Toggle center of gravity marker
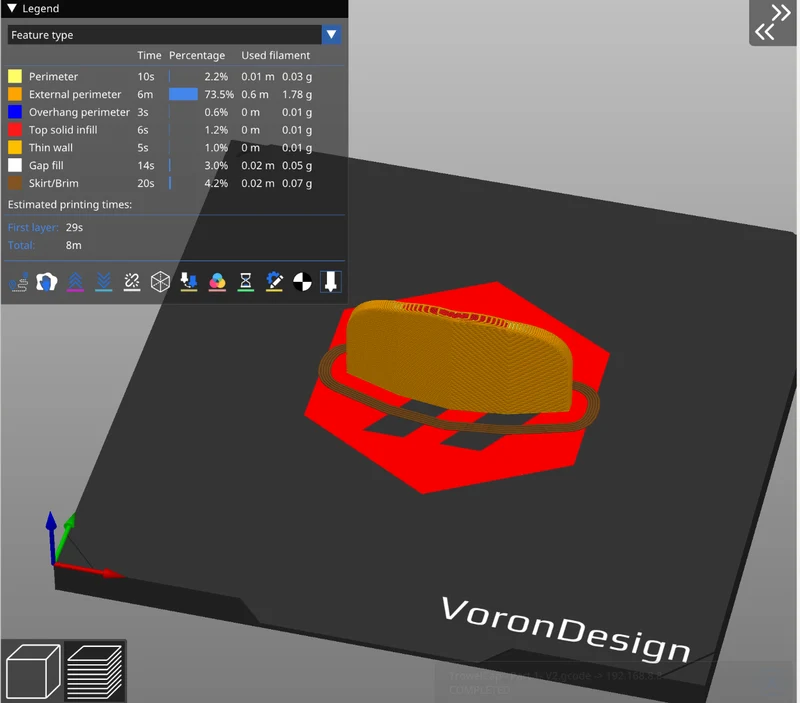 [303, 282]
